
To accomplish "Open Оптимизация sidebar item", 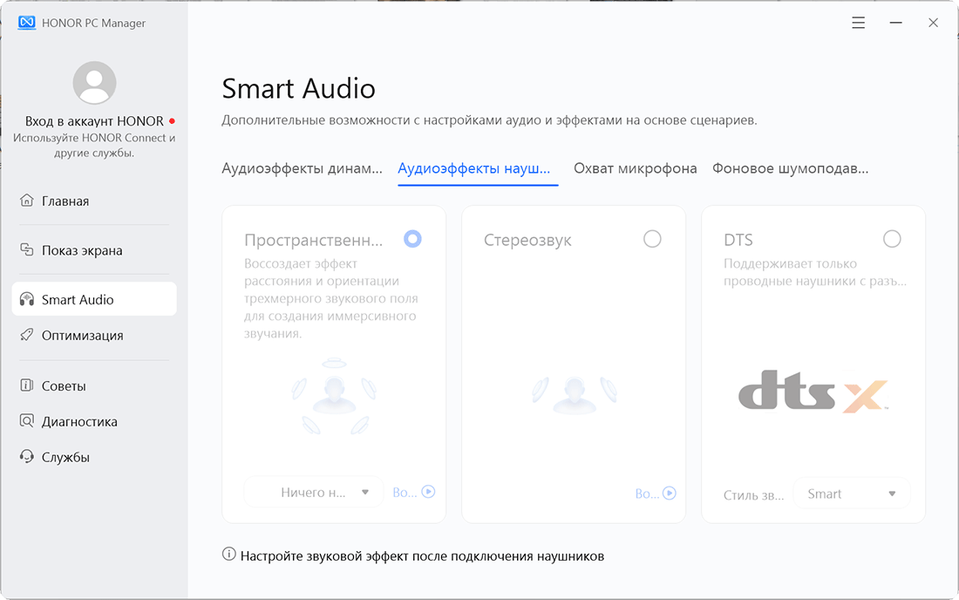I will coord(94,335).
